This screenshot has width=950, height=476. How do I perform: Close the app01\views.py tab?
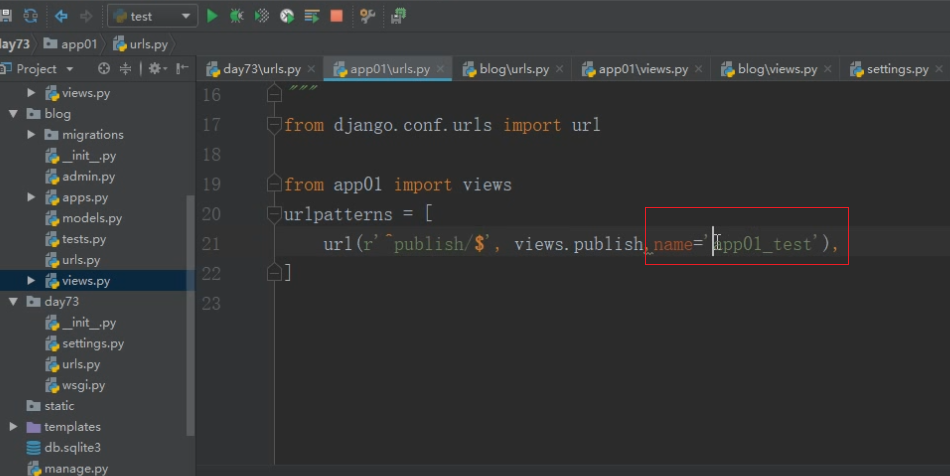(699, 69)
